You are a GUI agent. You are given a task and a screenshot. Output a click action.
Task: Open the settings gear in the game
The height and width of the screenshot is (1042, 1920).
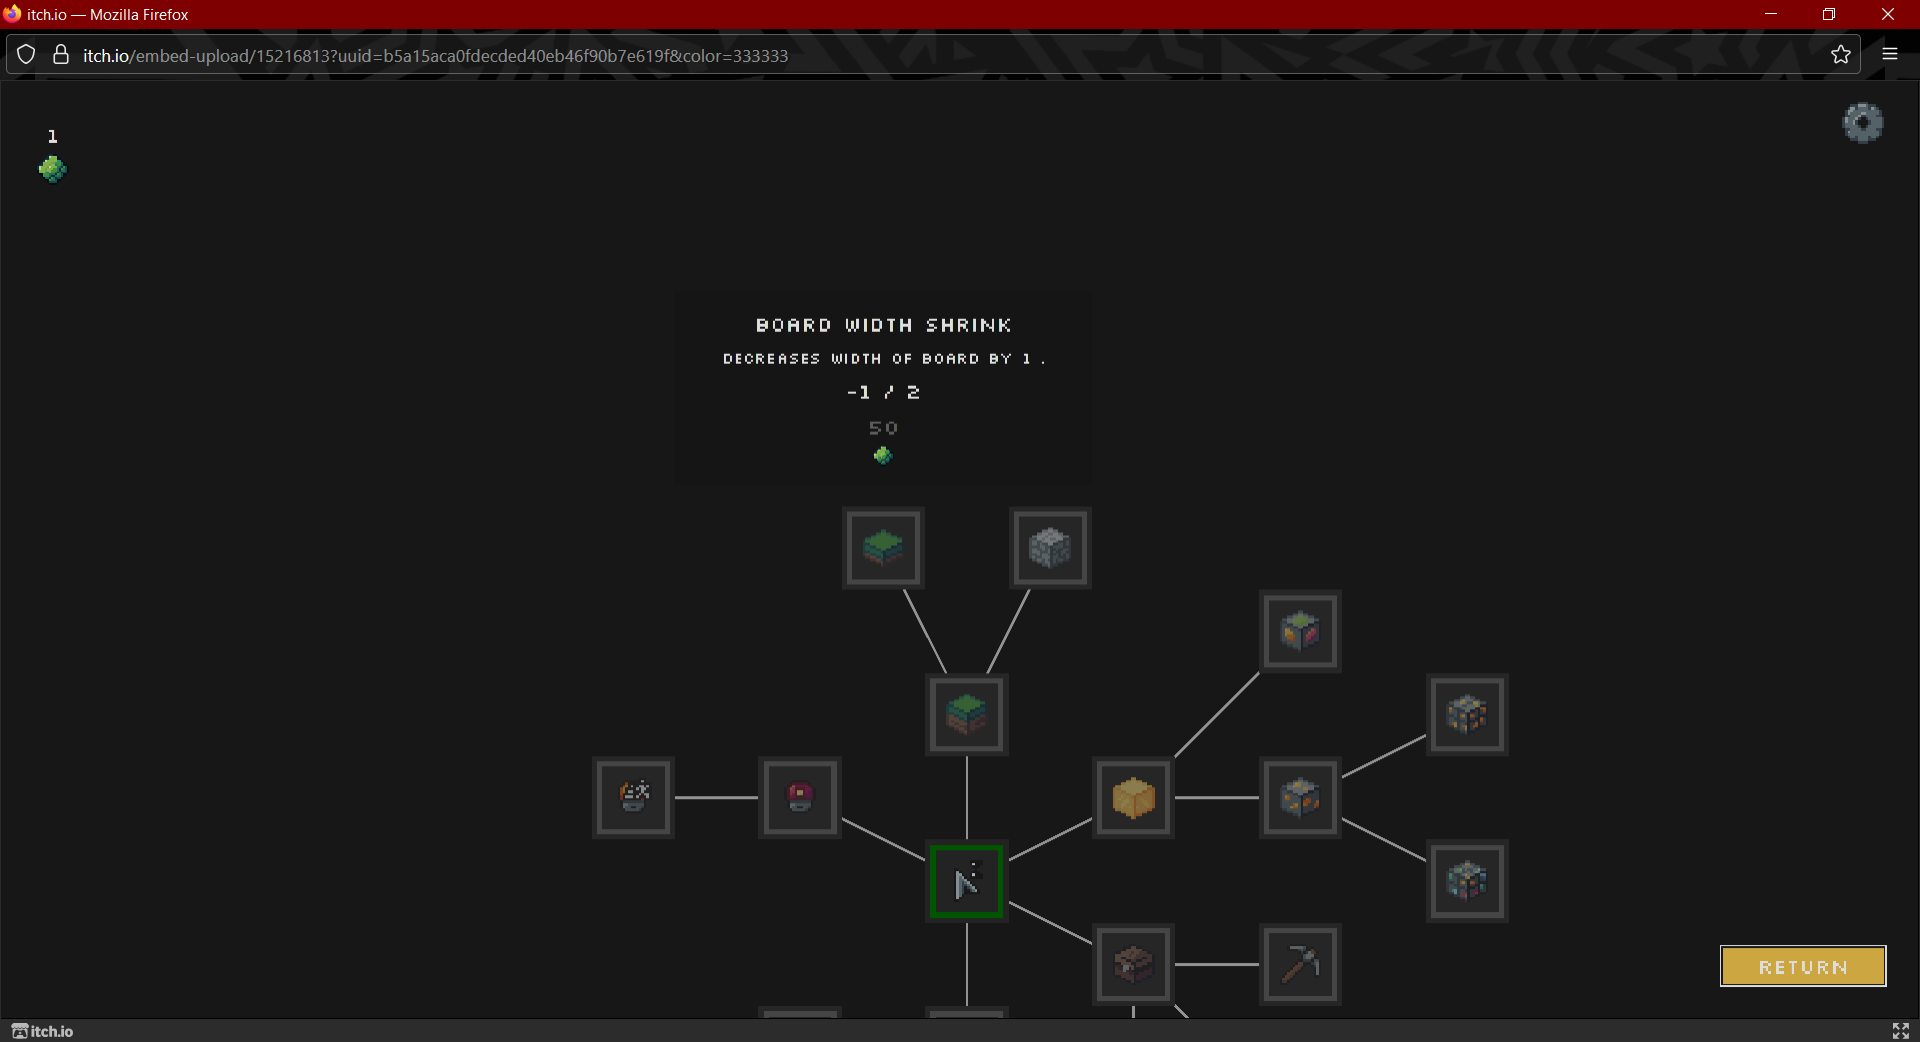click(1863, 123)
